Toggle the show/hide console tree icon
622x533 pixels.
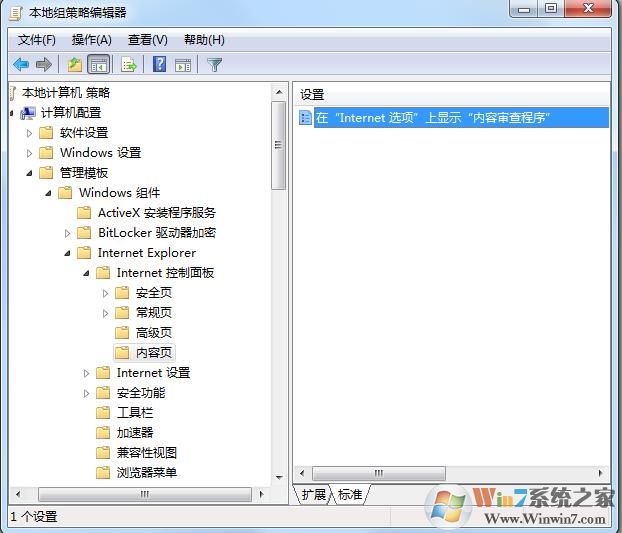point(98,64)
